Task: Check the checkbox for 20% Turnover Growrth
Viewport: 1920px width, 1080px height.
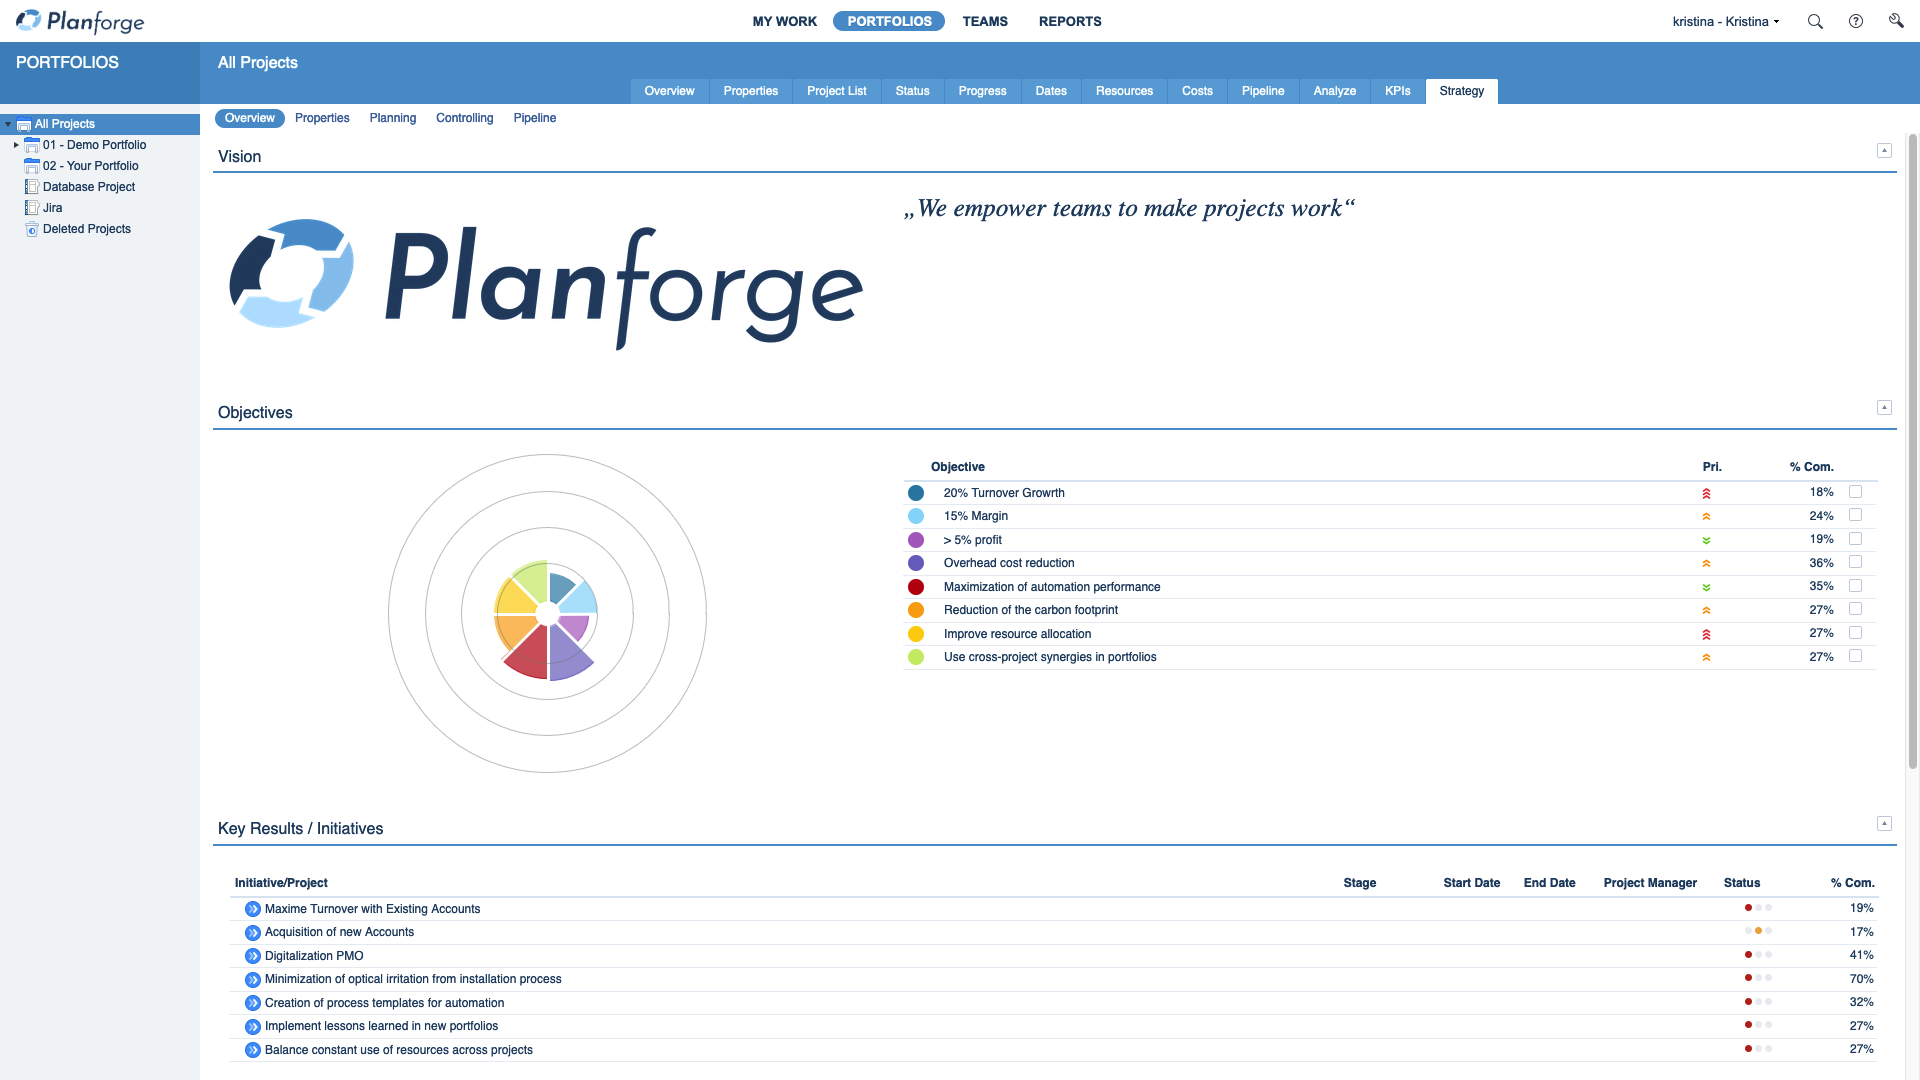Action: click(x=1856, y=491)
